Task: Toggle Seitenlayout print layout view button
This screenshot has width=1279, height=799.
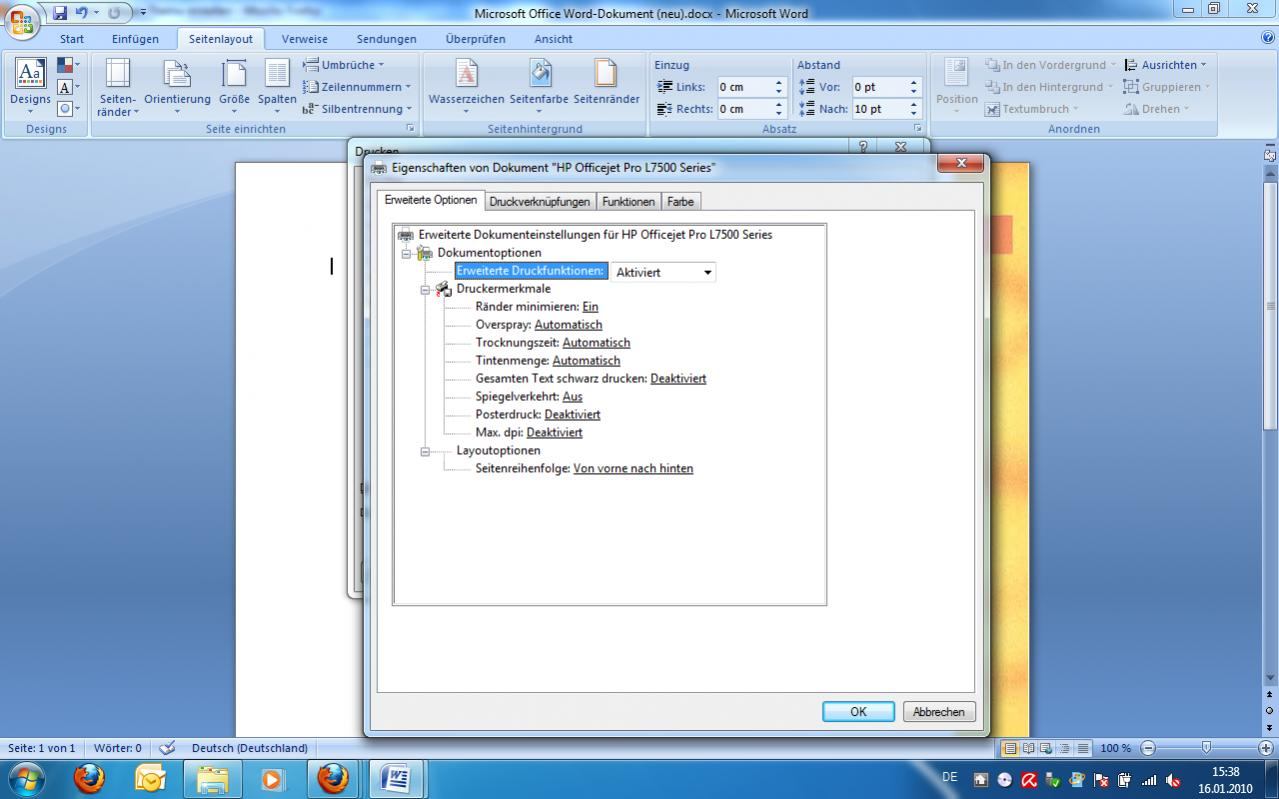Action: [x=1009, y=748]
